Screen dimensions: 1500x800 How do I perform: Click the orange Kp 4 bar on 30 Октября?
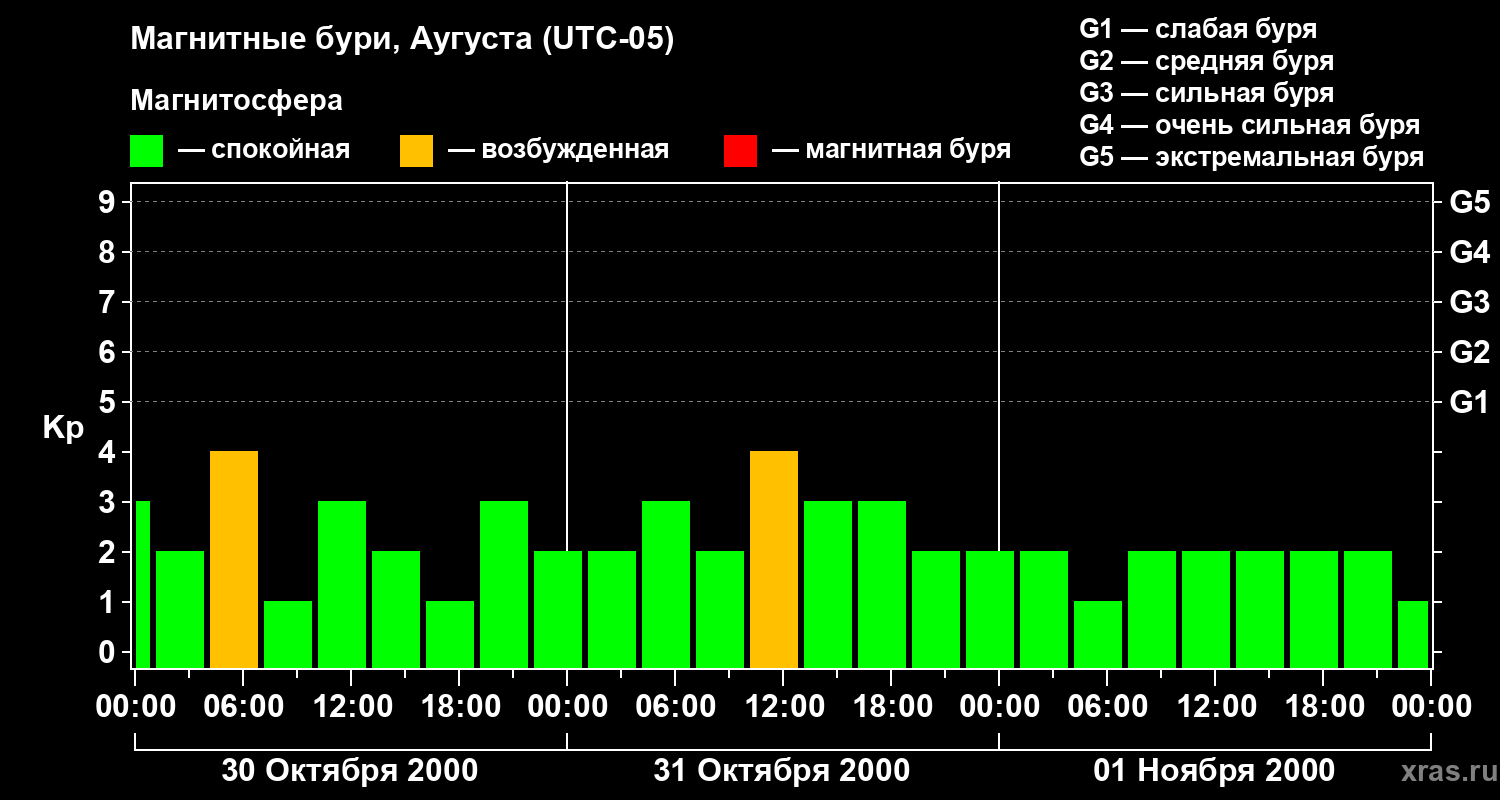click(234, 559)
